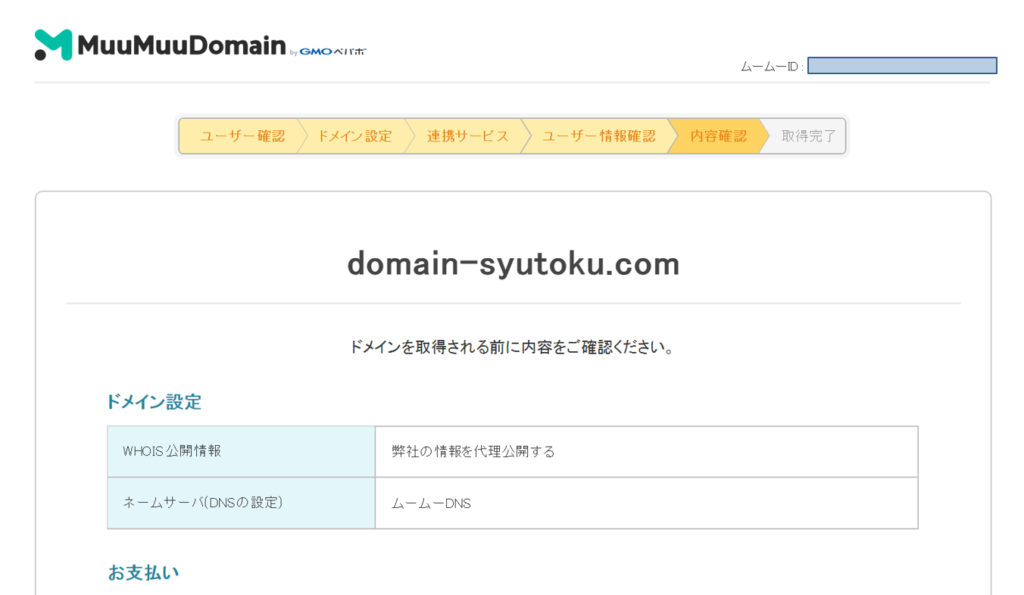This screenshot has height=595, width=1024.
Task: Click the masked ムームーID value field
Action: click(901, 66)
